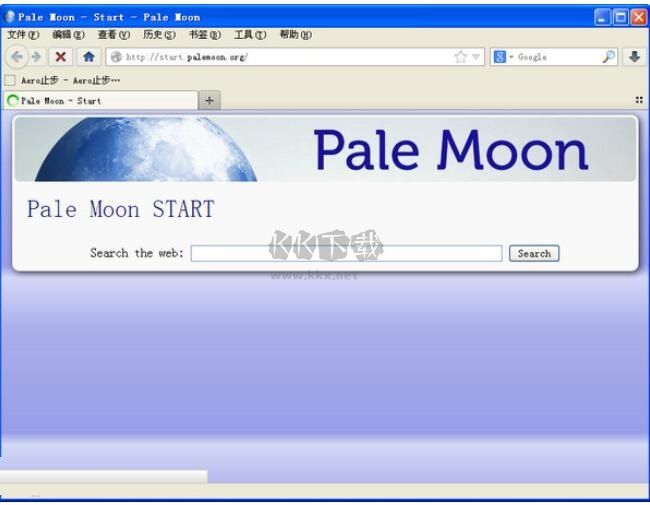Viewport: 650px width, 505px height.
Task: Open the tab groups grid icon
Action: pyautogui.click(x=639, y=100)
